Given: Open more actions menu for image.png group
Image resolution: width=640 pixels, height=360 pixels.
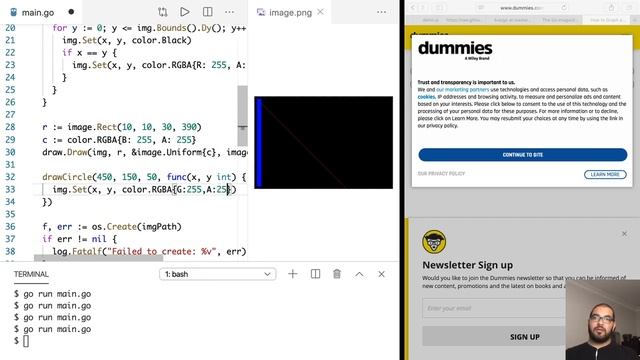Looking at the screenshot, I should pos(382,12).
